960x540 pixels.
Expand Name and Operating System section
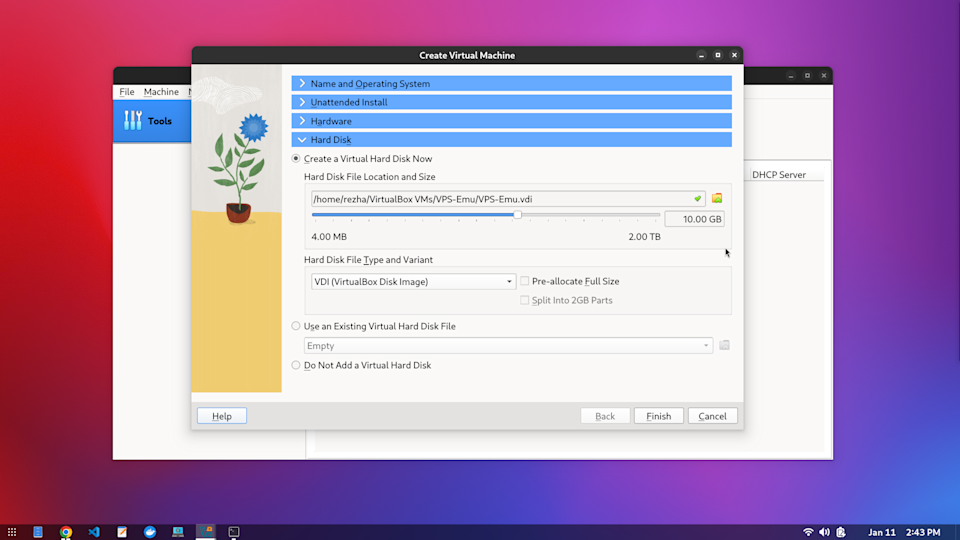(512, 83)
